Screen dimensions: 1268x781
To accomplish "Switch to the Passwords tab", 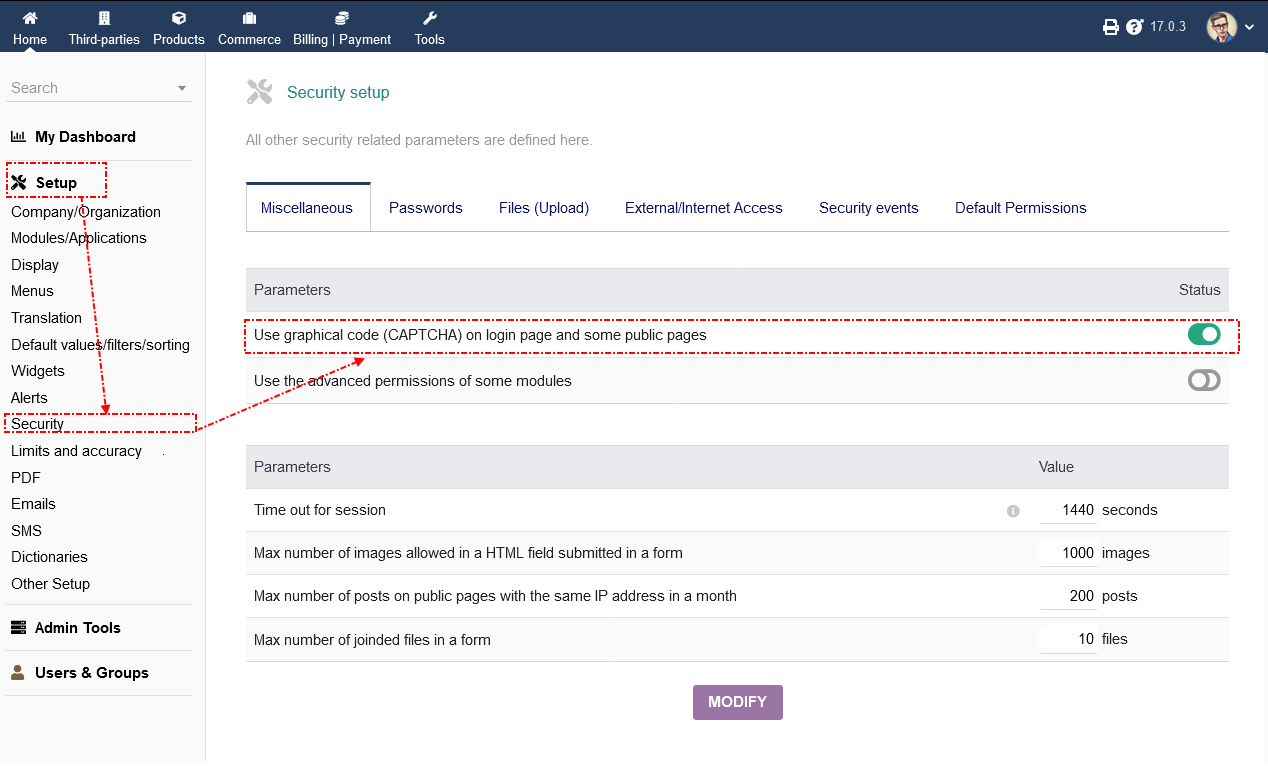I will [x=426, y=208].
